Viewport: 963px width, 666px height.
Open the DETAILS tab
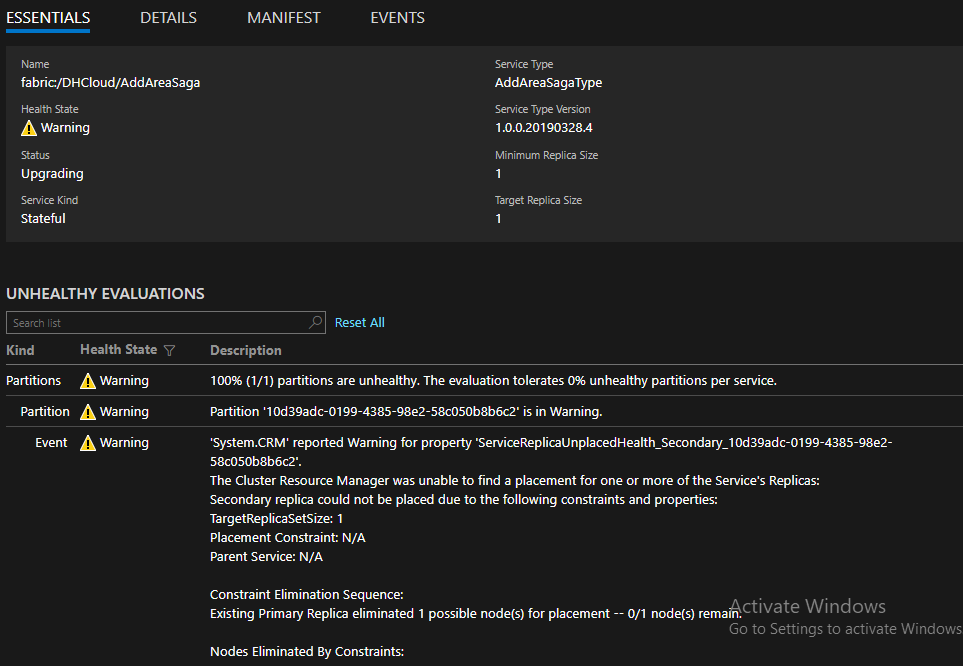point(168,18)
